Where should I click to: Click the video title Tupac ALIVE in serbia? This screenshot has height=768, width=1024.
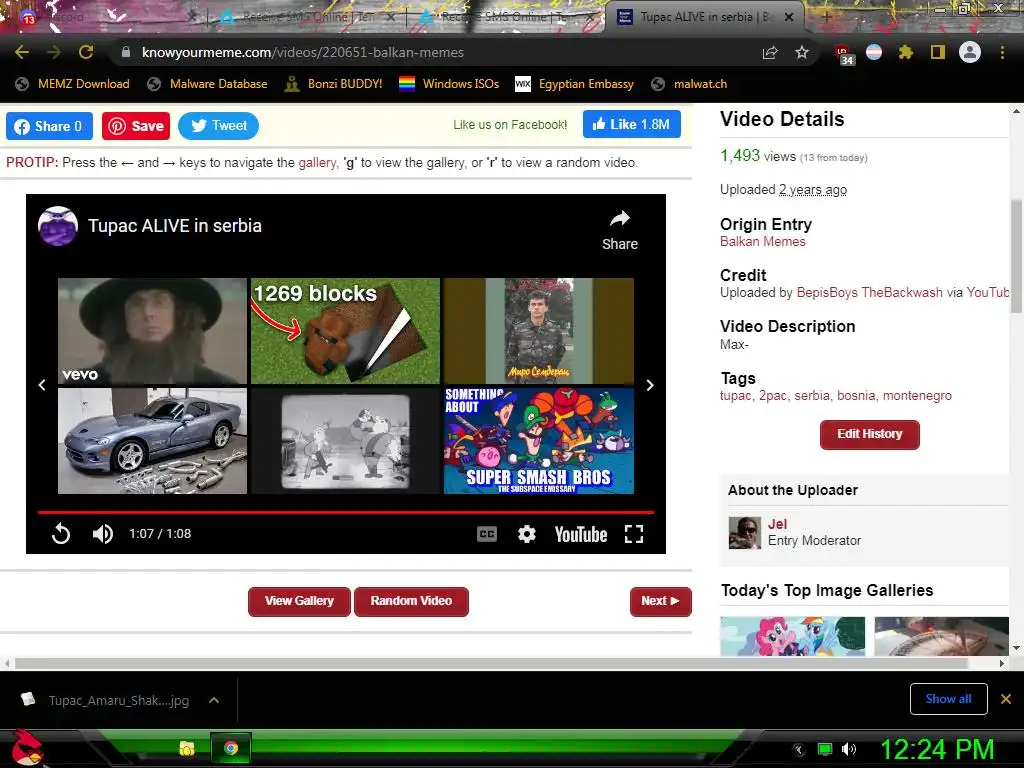[x=175, y=226]
